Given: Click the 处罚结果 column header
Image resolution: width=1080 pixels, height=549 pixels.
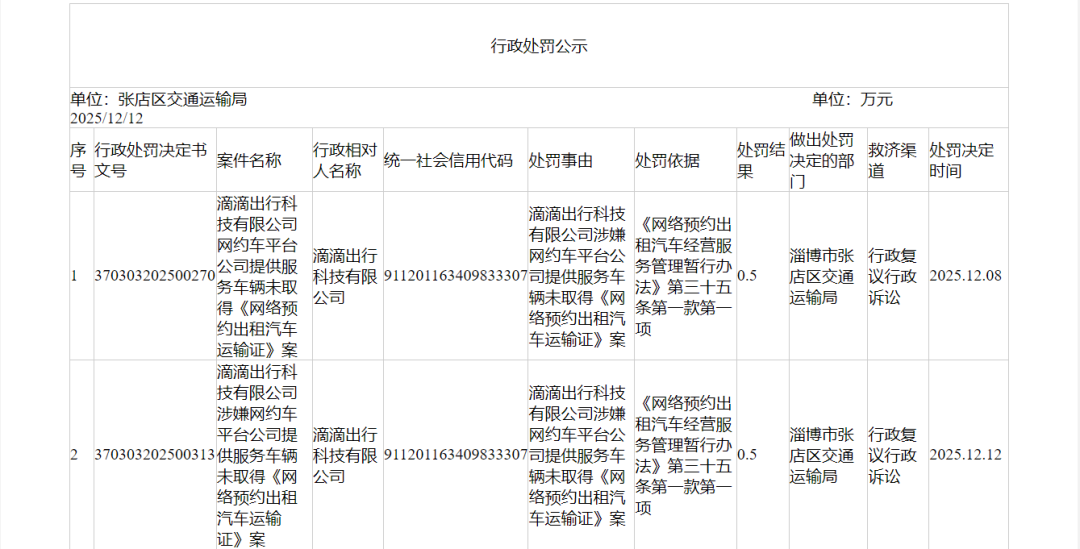Looking at the screenshot, I should [x=761, y=160].
